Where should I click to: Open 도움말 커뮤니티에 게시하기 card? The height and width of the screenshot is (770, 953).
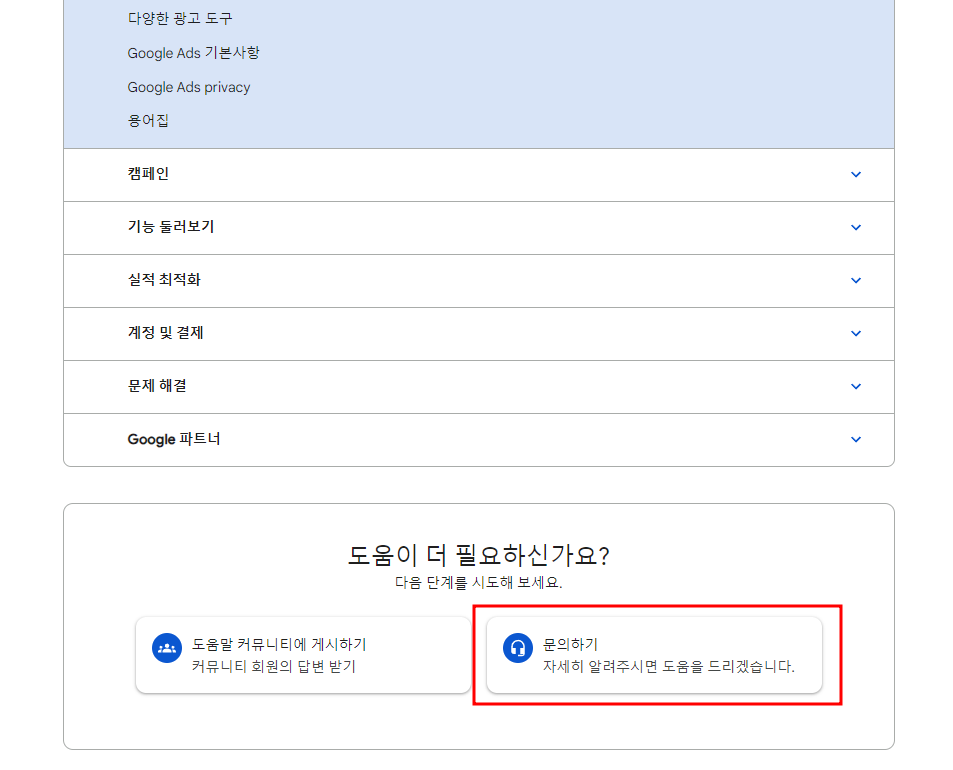[x=303, y=655]
